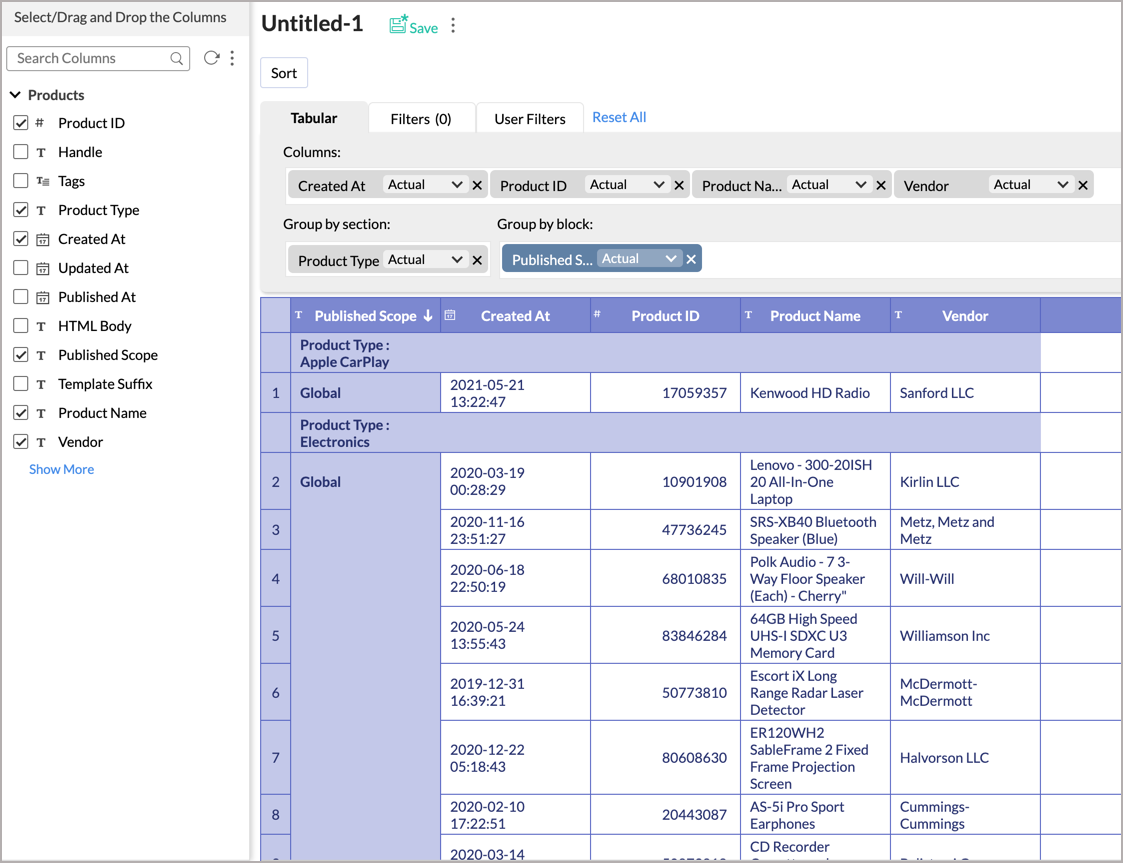
Task: Enable the Updated At column checkbox
Action: 21,268
